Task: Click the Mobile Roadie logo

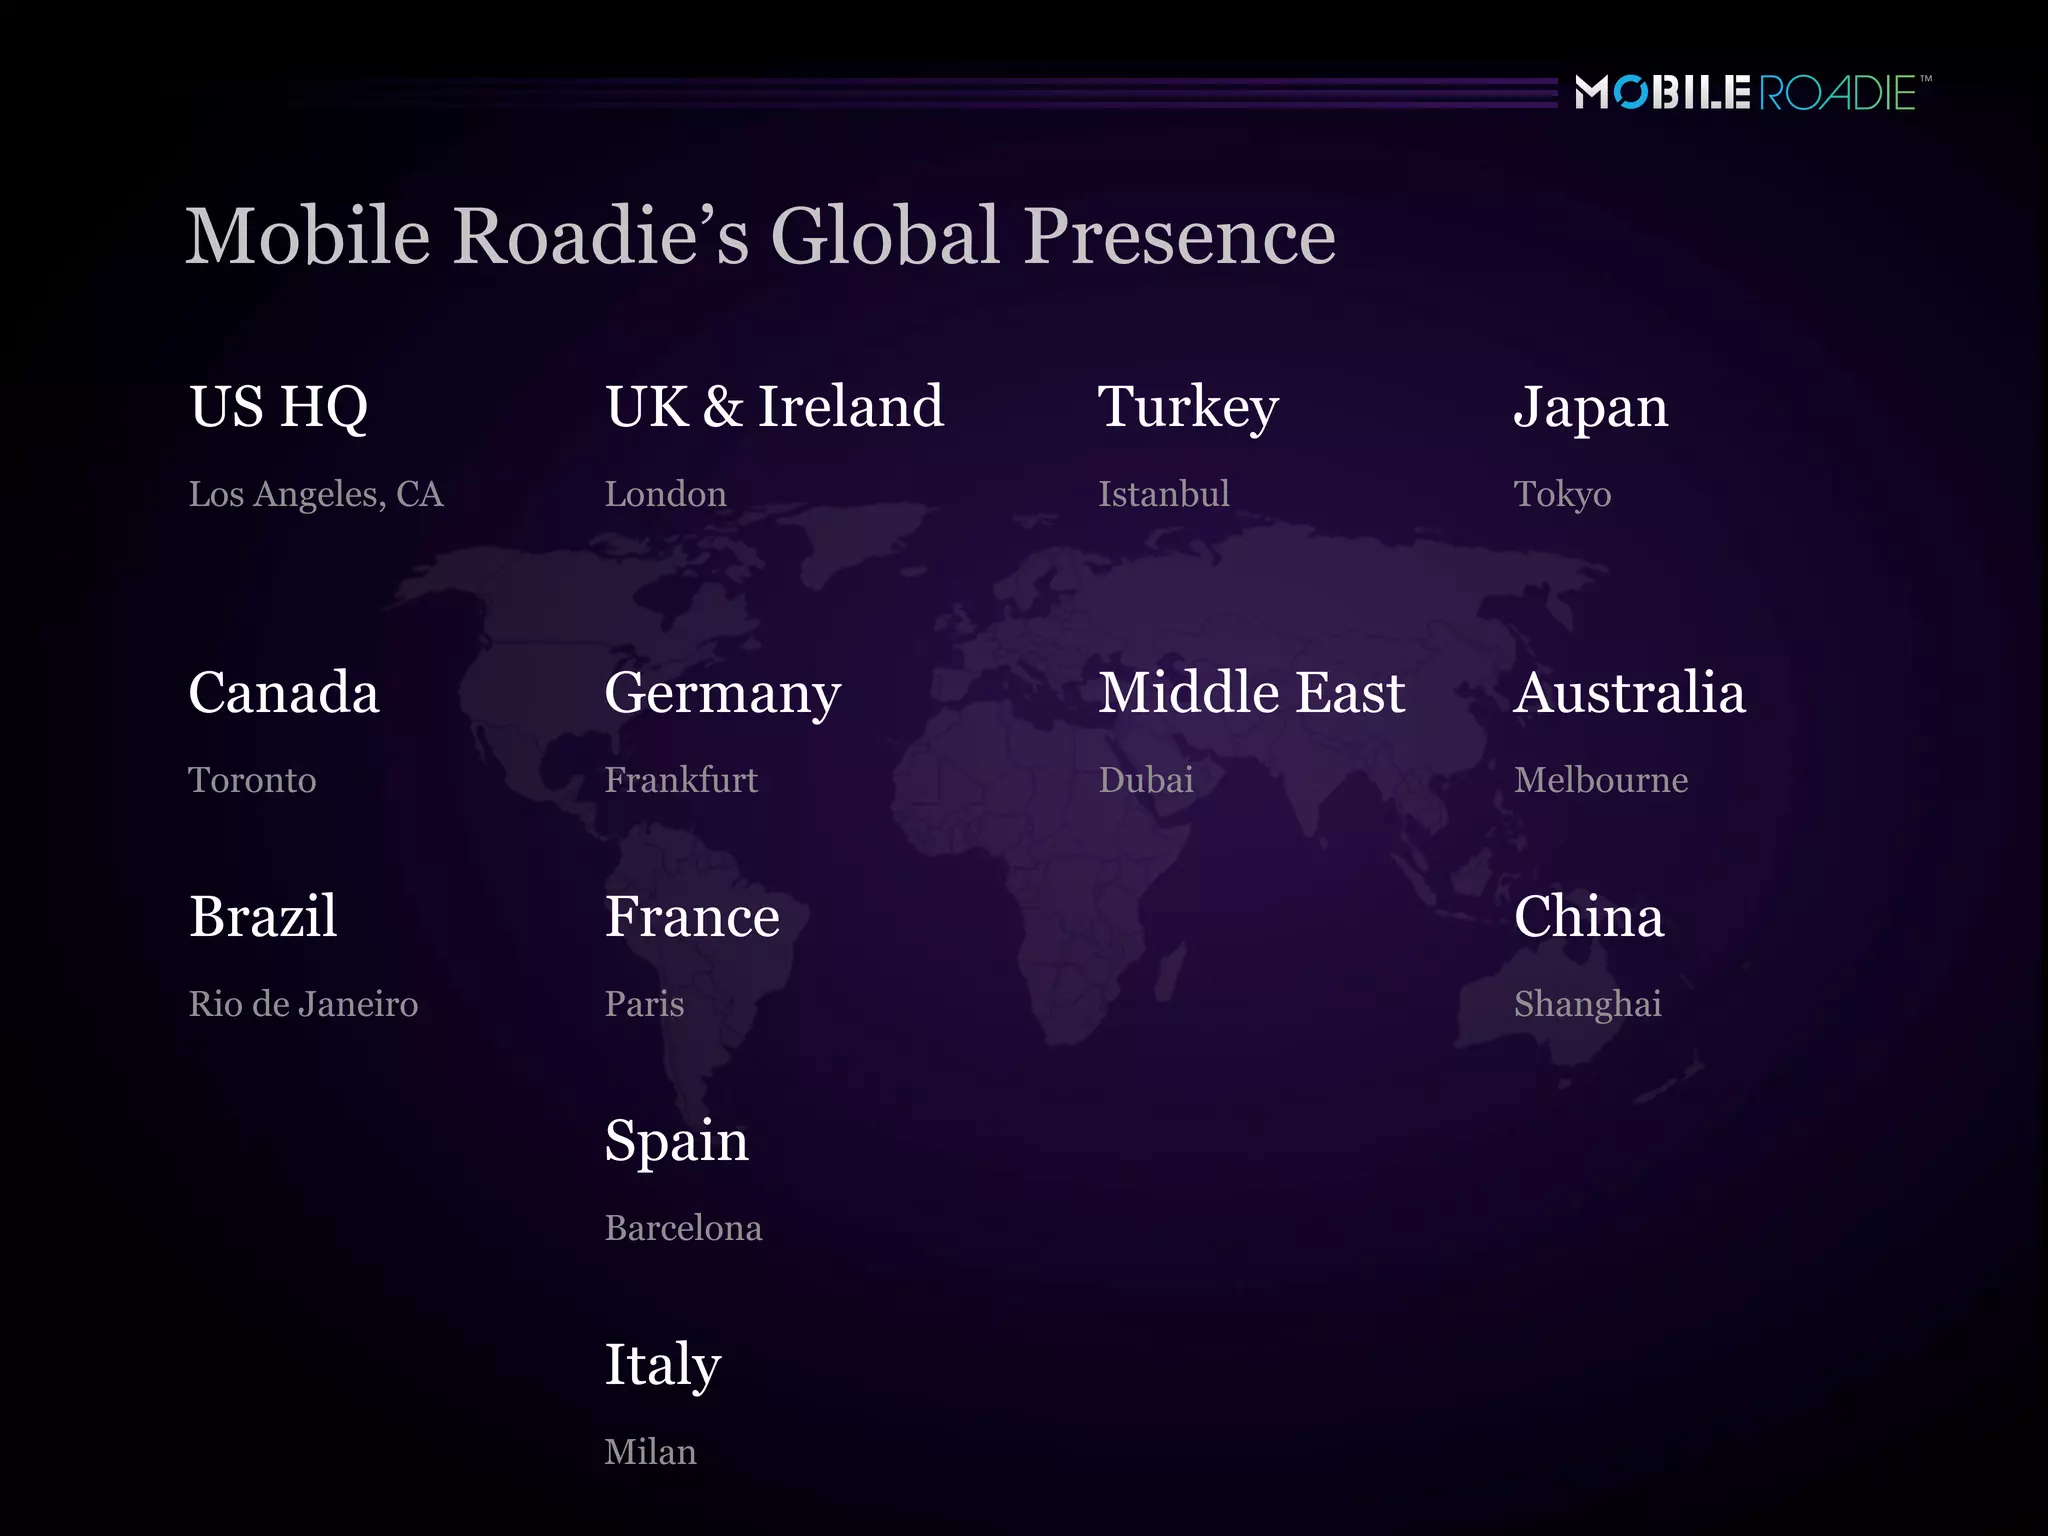Action: (1753, 92)
